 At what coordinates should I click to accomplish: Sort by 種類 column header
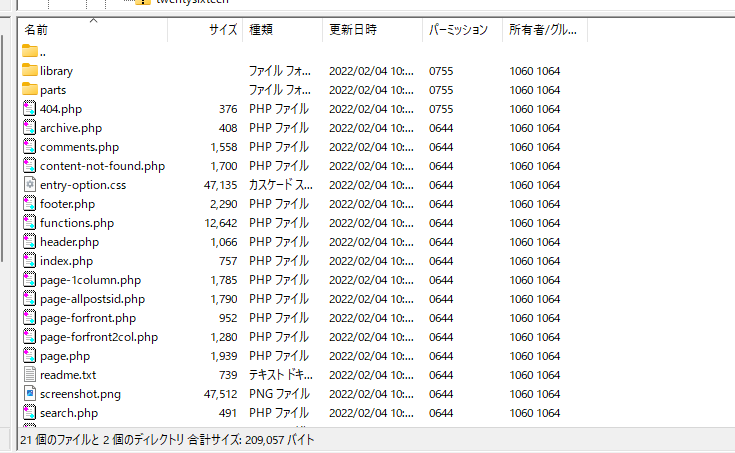click(261, 30)
